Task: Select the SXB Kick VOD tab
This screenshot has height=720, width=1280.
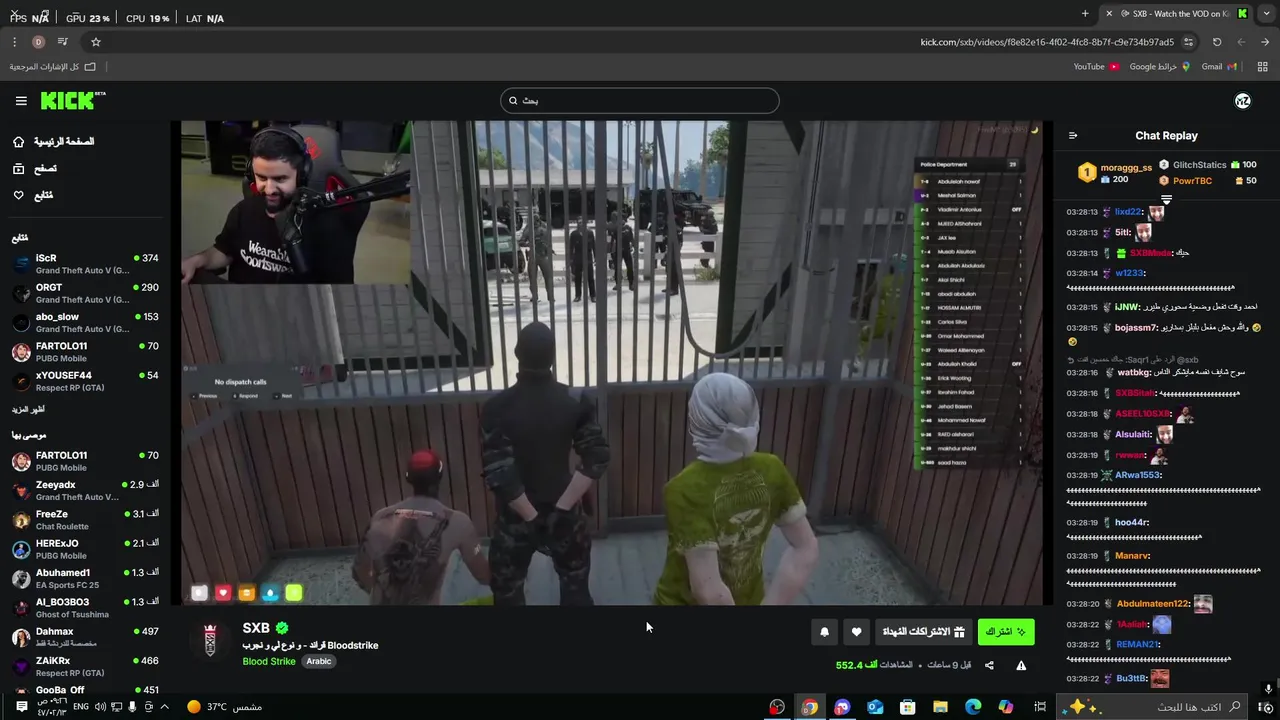Action: pyautogui.click(x=1177, y=13)
